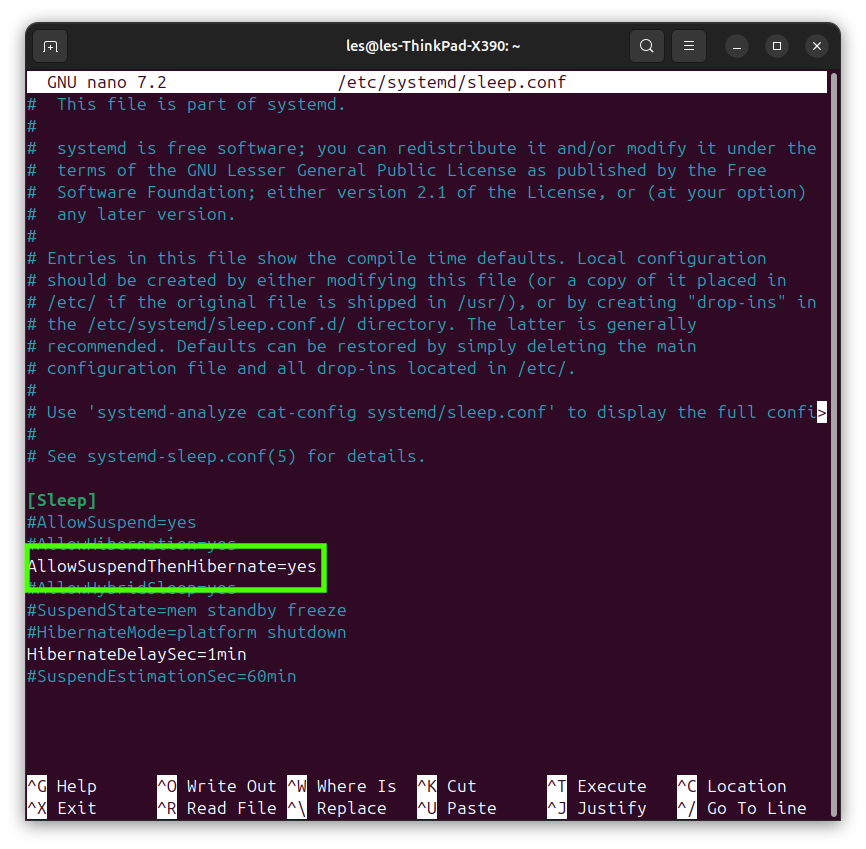Place cursor on HibernateDelaySec=1min line
The image size is (866, 849).
pyautogui.click(x=135, y=654)
